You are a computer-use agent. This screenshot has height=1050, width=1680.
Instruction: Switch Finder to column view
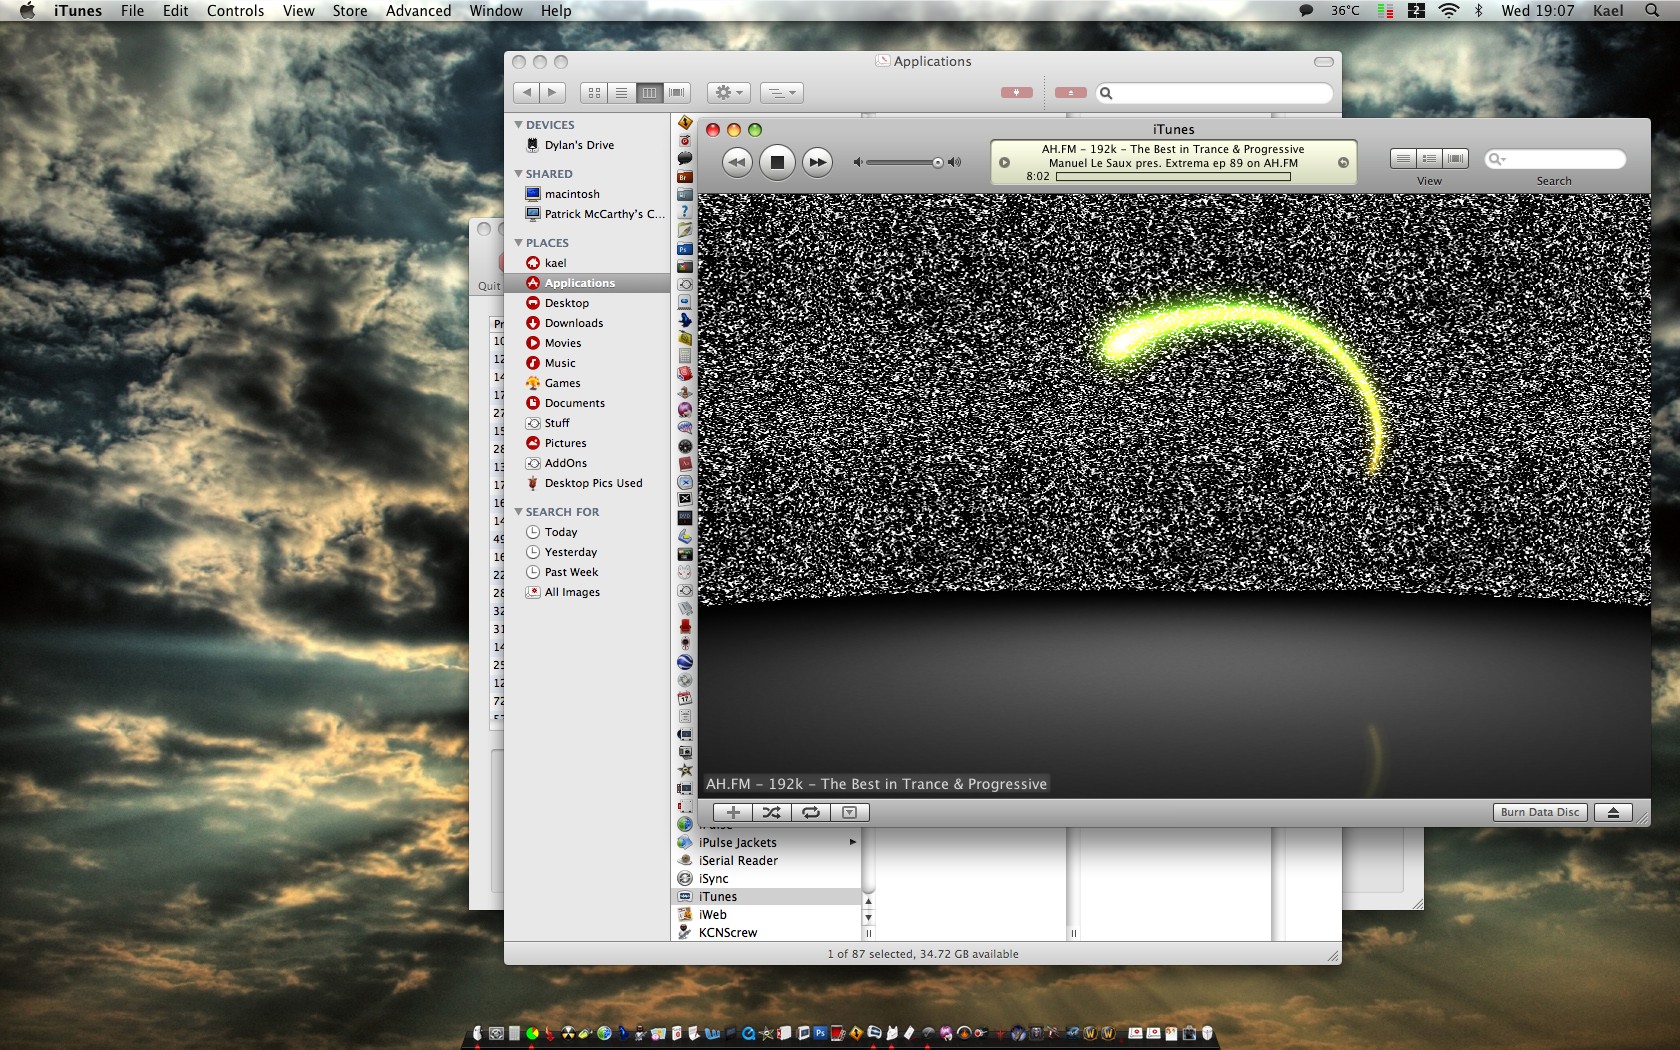[649, 93]
